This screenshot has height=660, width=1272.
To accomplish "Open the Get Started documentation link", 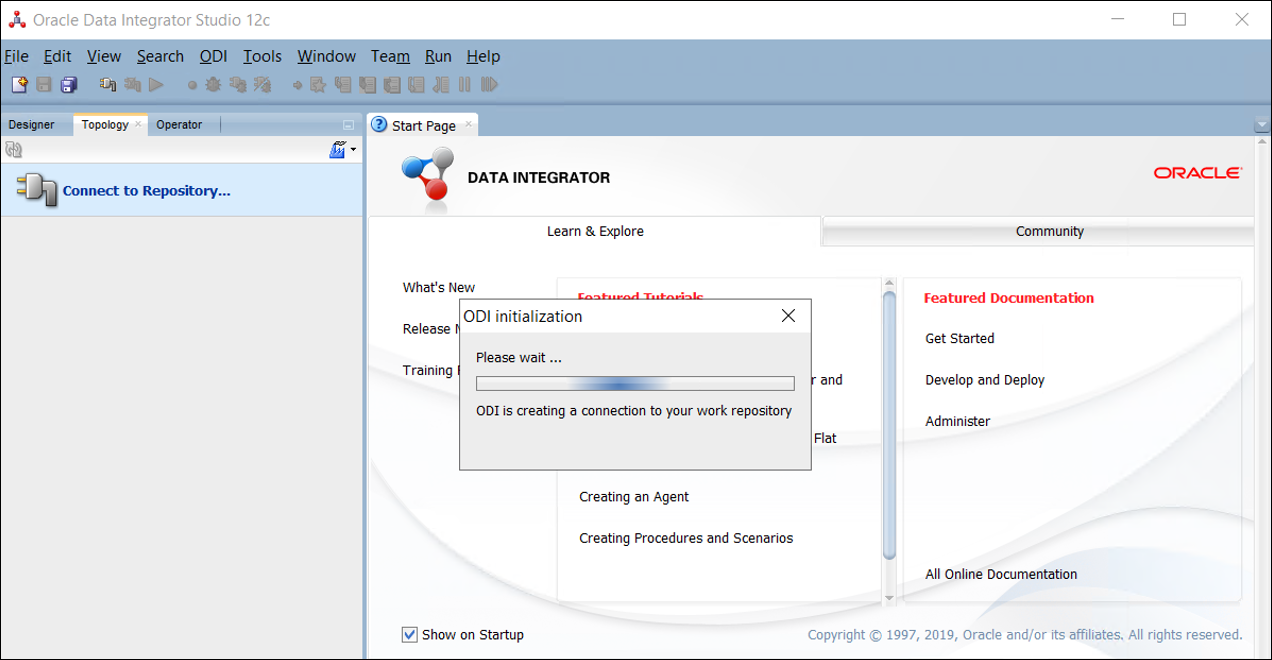I will pos(959,338).
